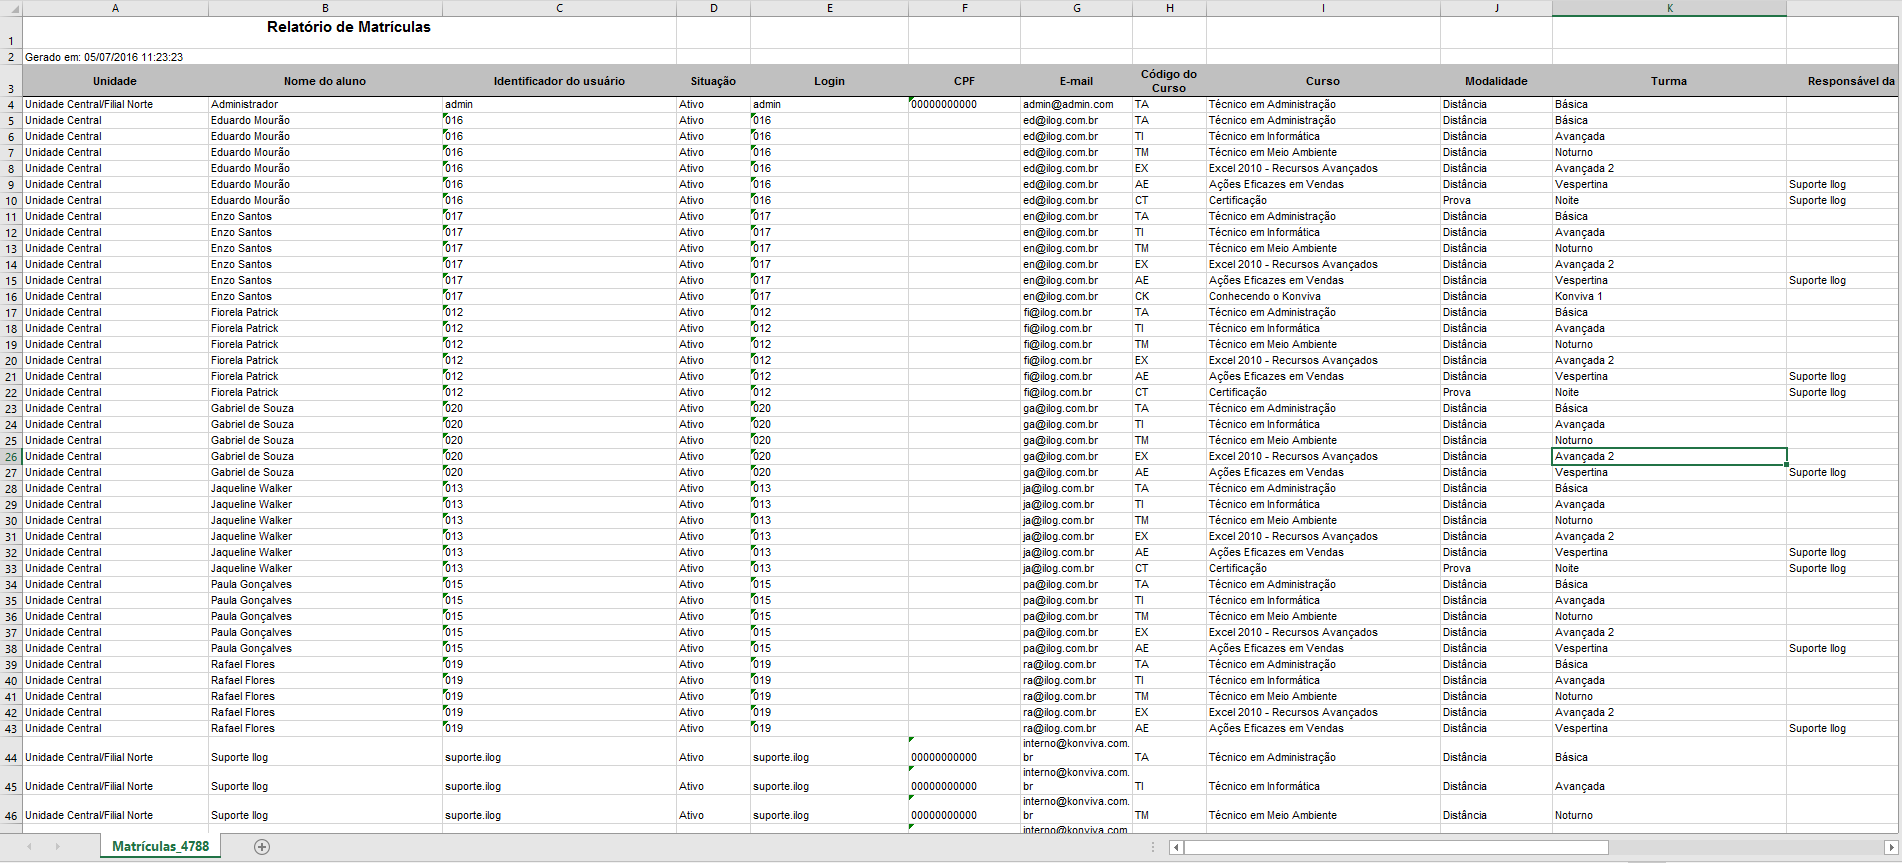Select column G header
The width and height of the screenshot is (1902, 863).
(x=1076, y=8)
